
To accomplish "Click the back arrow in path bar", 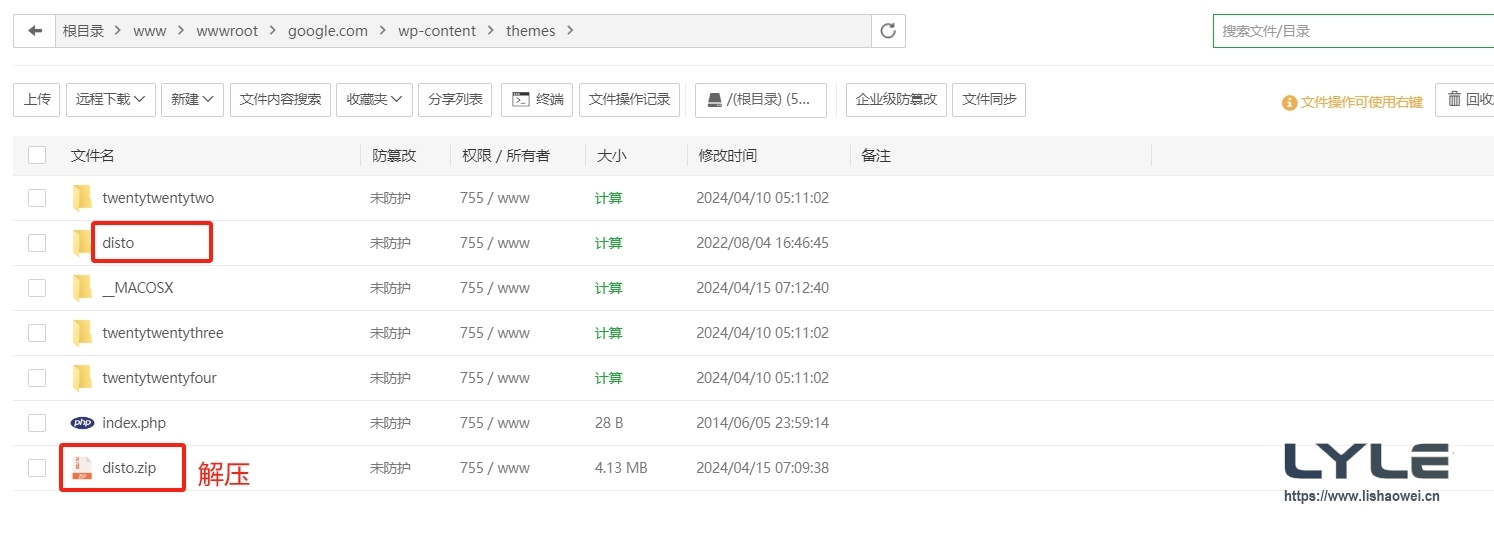I will 35,31.
